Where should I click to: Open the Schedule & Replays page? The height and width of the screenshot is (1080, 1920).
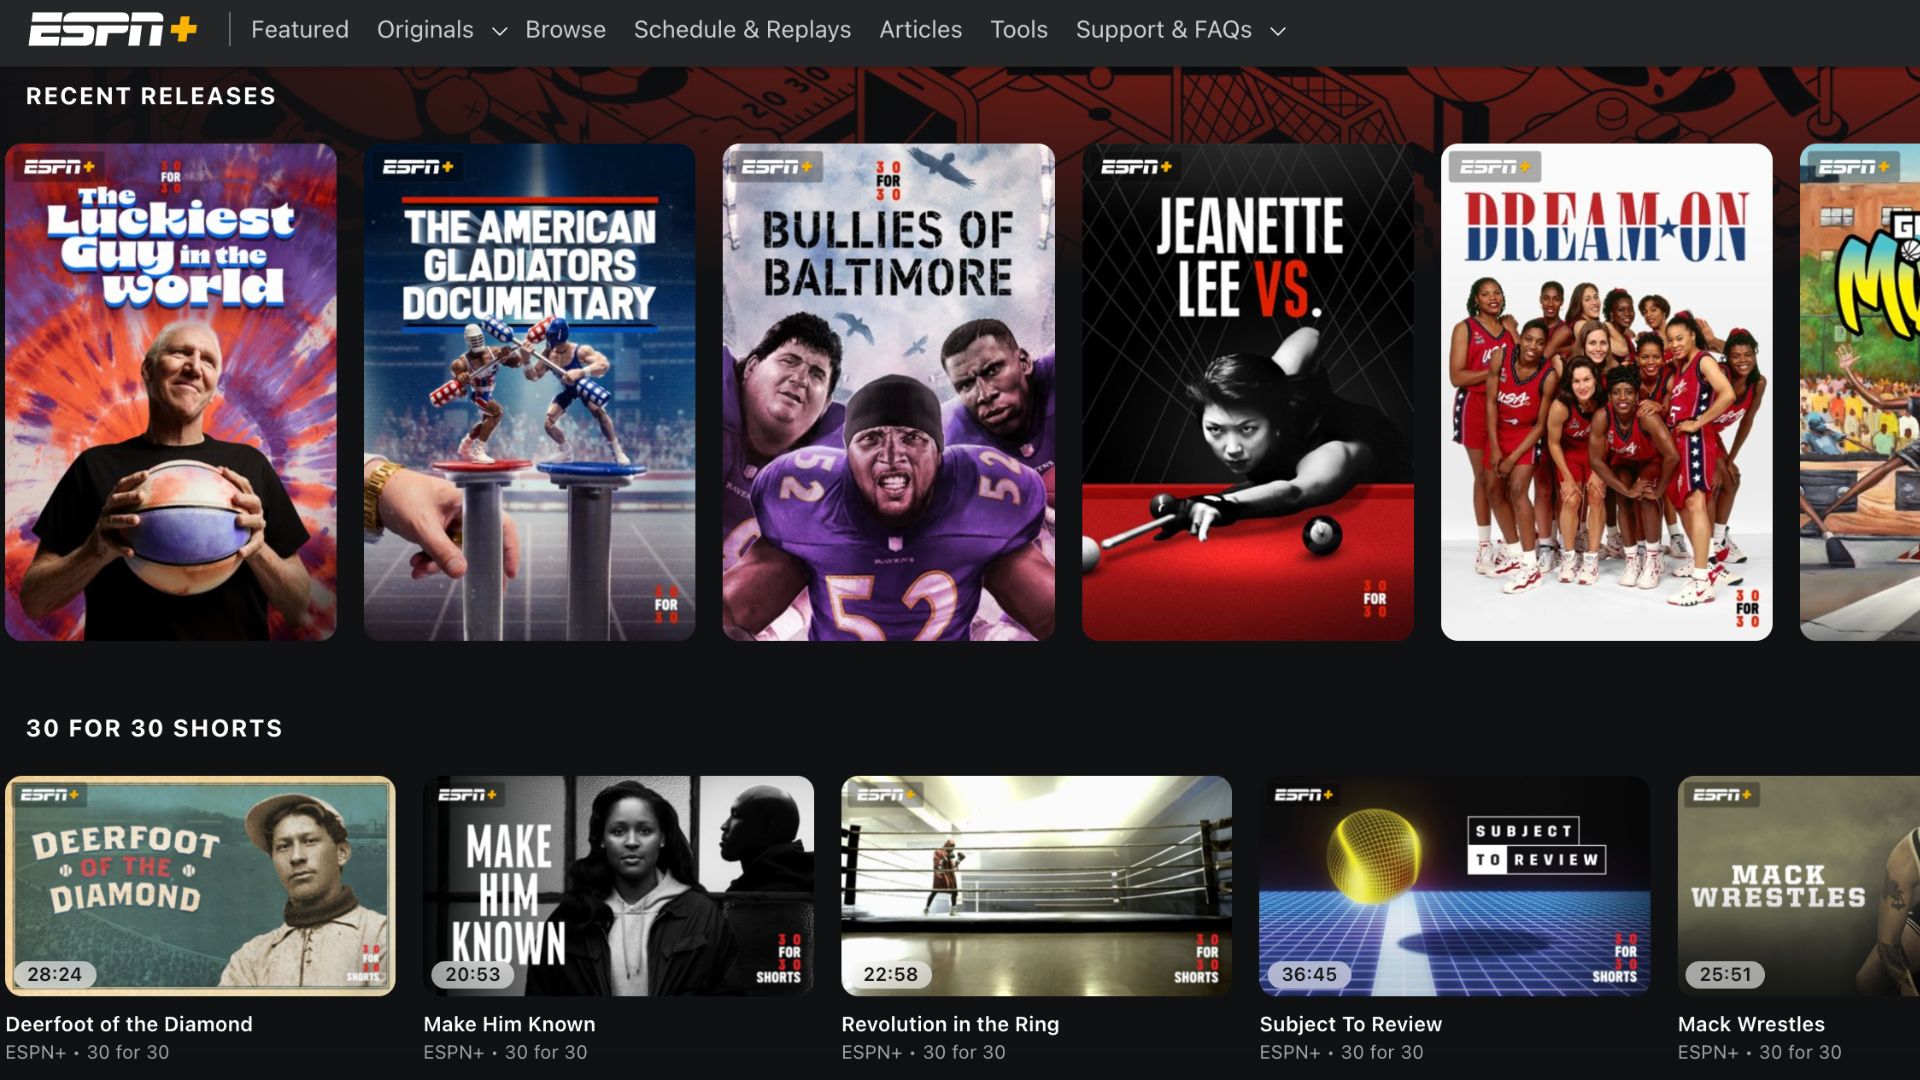coord(741,30)
